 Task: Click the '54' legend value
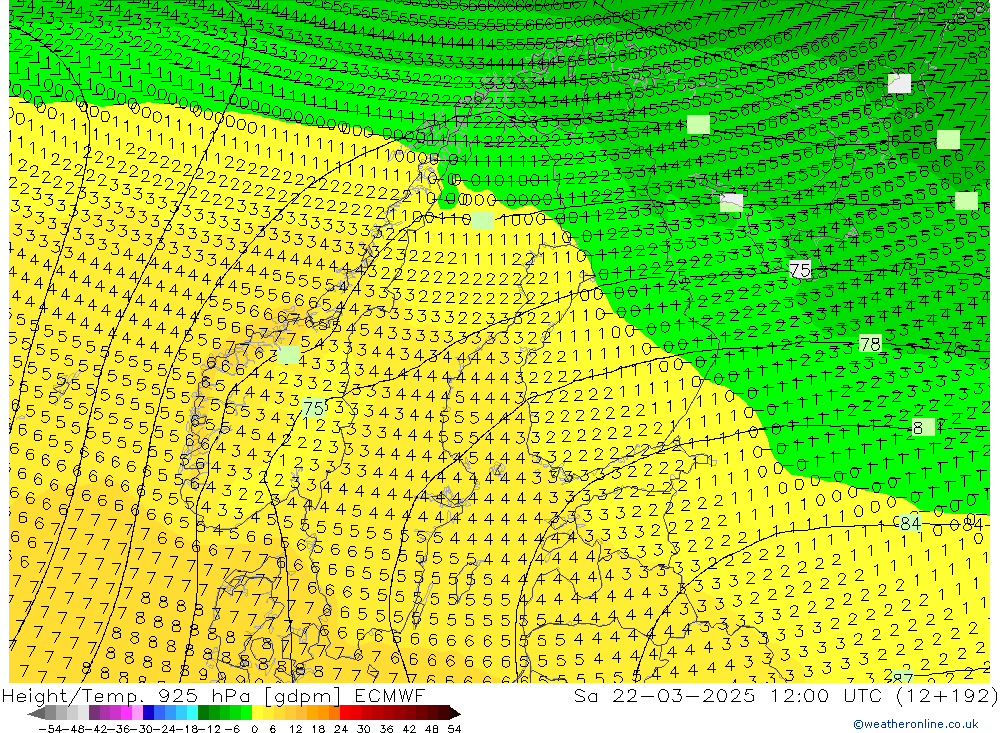[454, 729]
